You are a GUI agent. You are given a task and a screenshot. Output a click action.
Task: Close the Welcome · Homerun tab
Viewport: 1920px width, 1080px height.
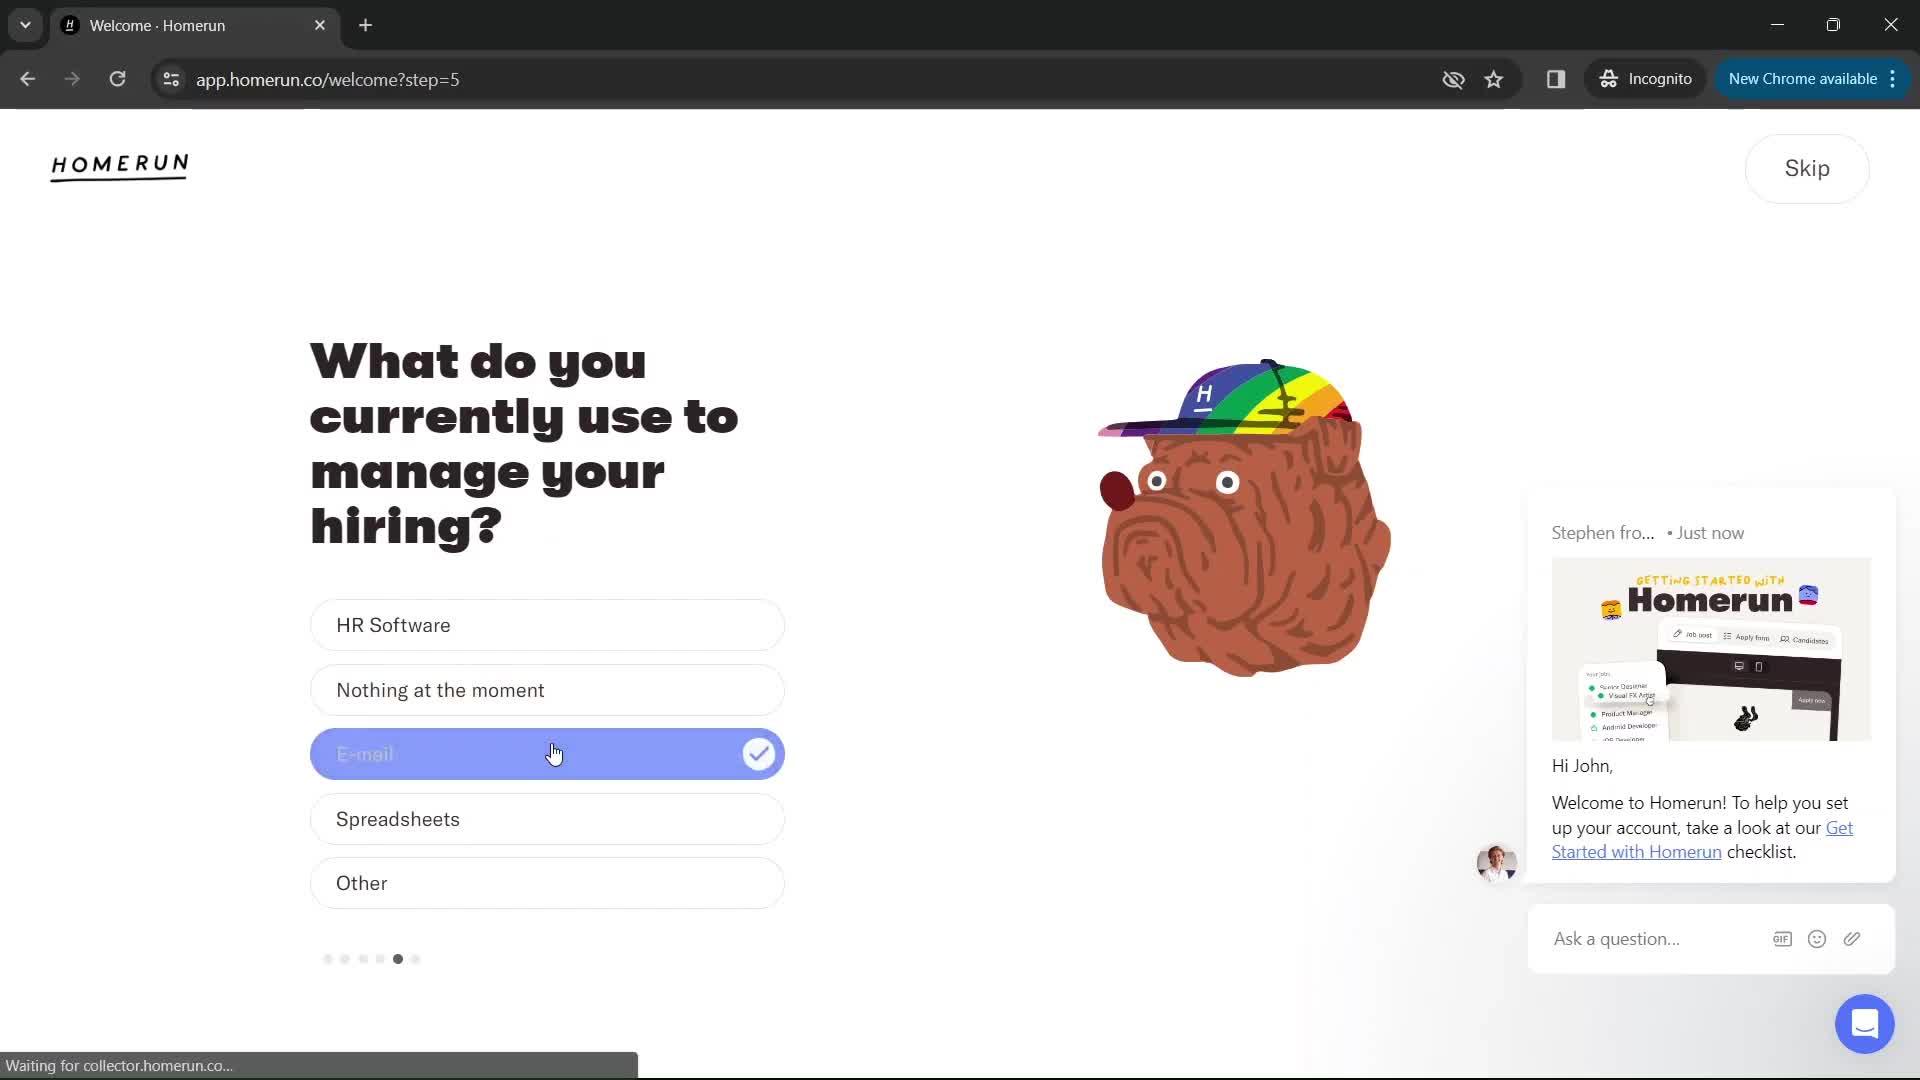[x=320, y=25]
